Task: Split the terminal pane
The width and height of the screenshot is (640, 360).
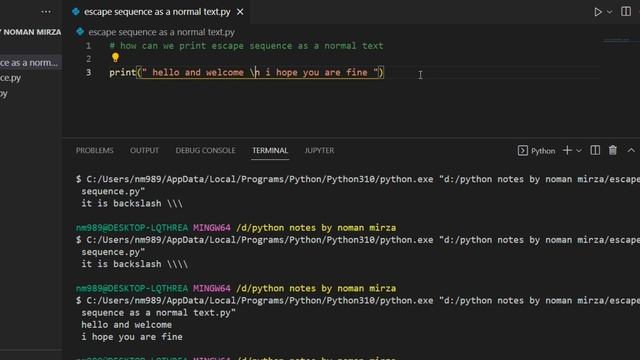Action: [595, 150]
